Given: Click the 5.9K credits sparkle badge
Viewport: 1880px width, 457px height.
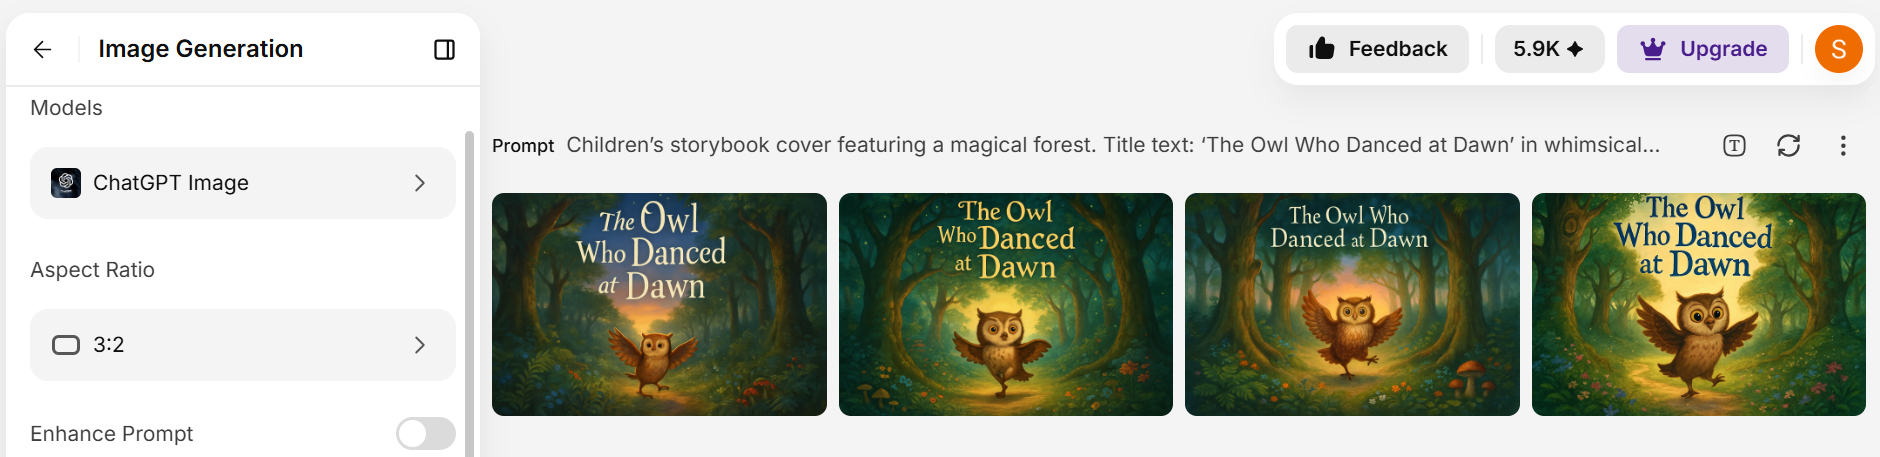Looking at the screenshot, I should (x=1549, y=49).
